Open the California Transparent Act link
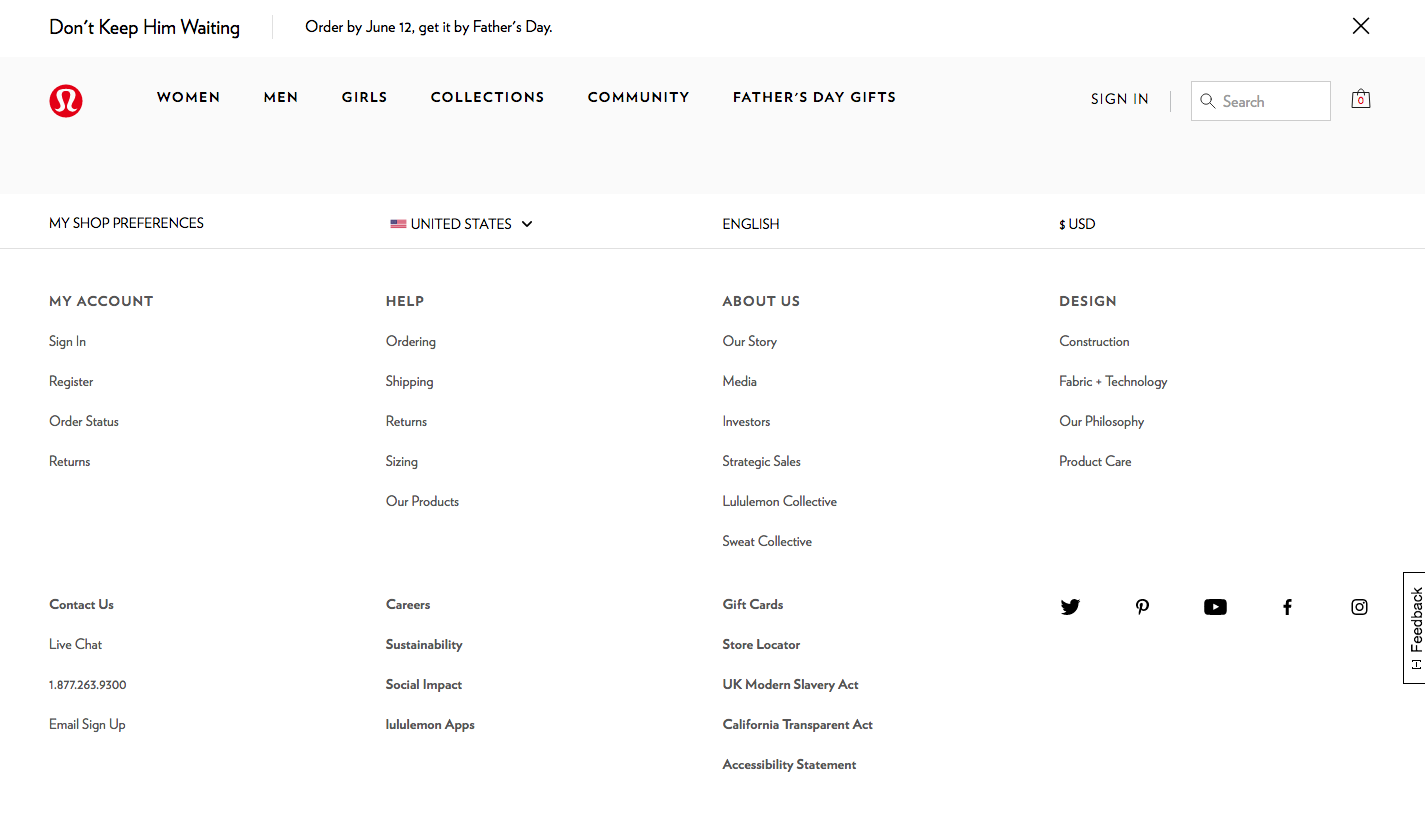 pos(797,724)
